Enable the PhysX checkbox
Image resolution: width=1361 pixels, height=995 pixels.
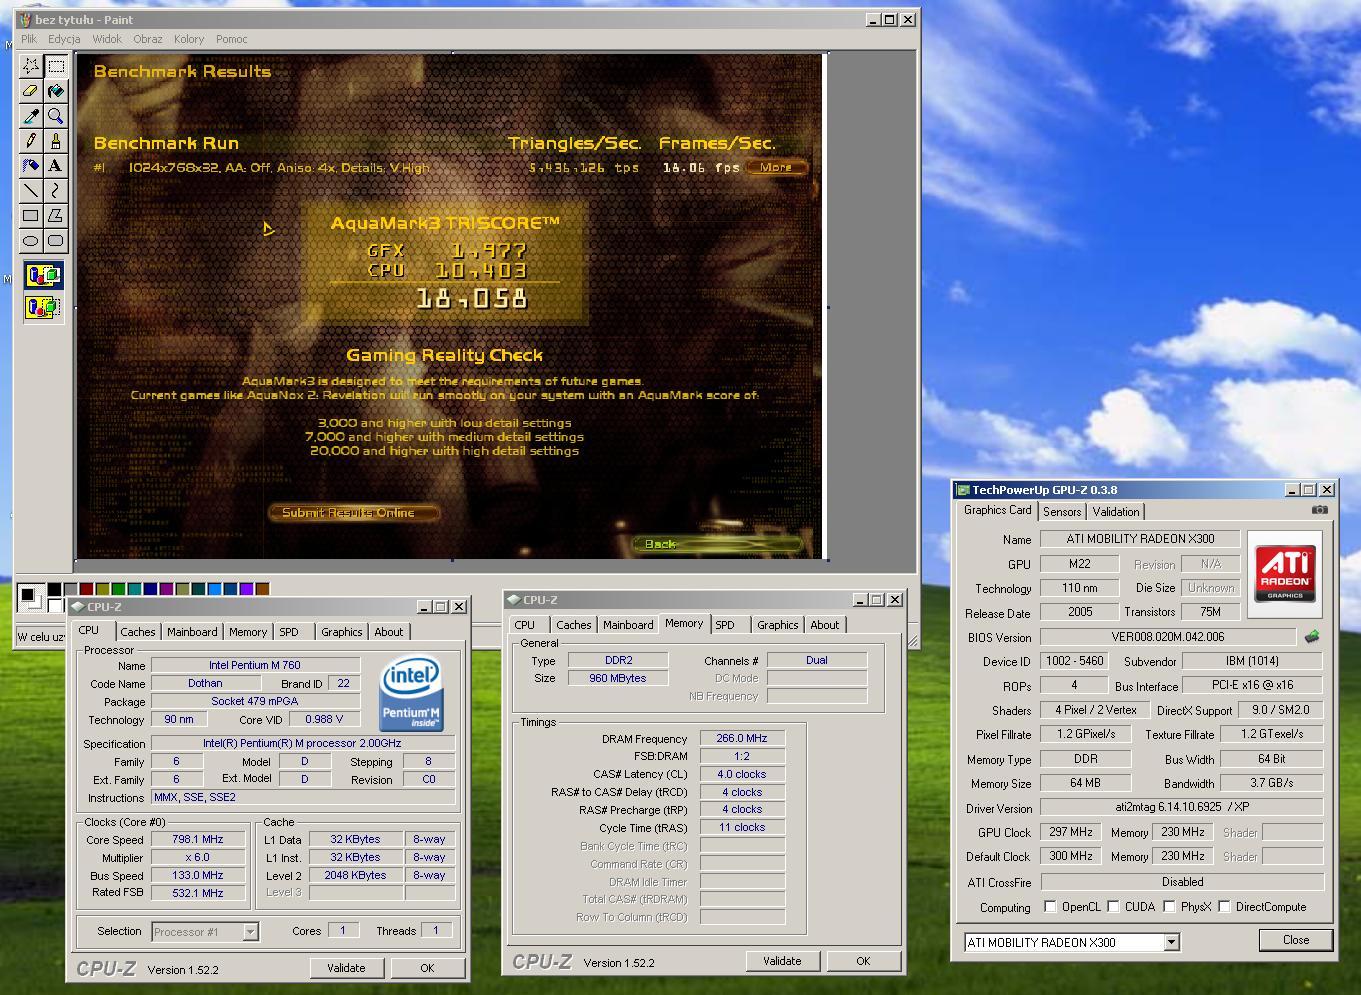point(1169,907)
